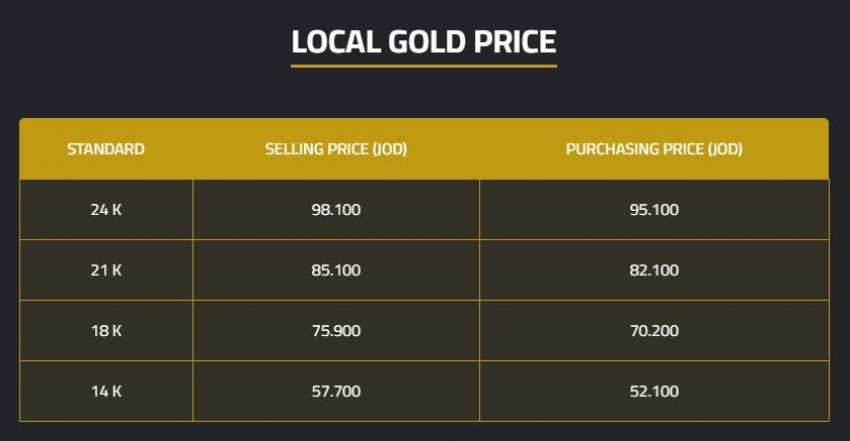Click the 57.700 selling price value
Screen dimensions: 850x441
[x=336, y=391]
